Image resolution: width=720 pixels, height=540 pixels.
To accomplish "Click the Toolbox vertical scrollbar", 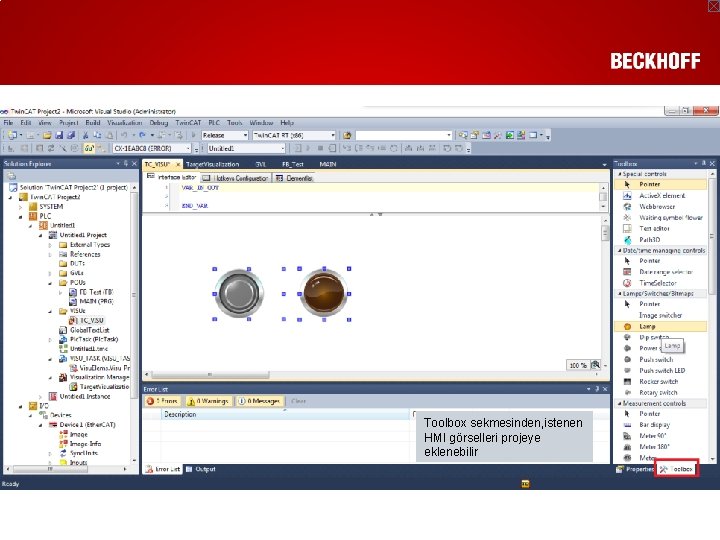I will (712, 316).
